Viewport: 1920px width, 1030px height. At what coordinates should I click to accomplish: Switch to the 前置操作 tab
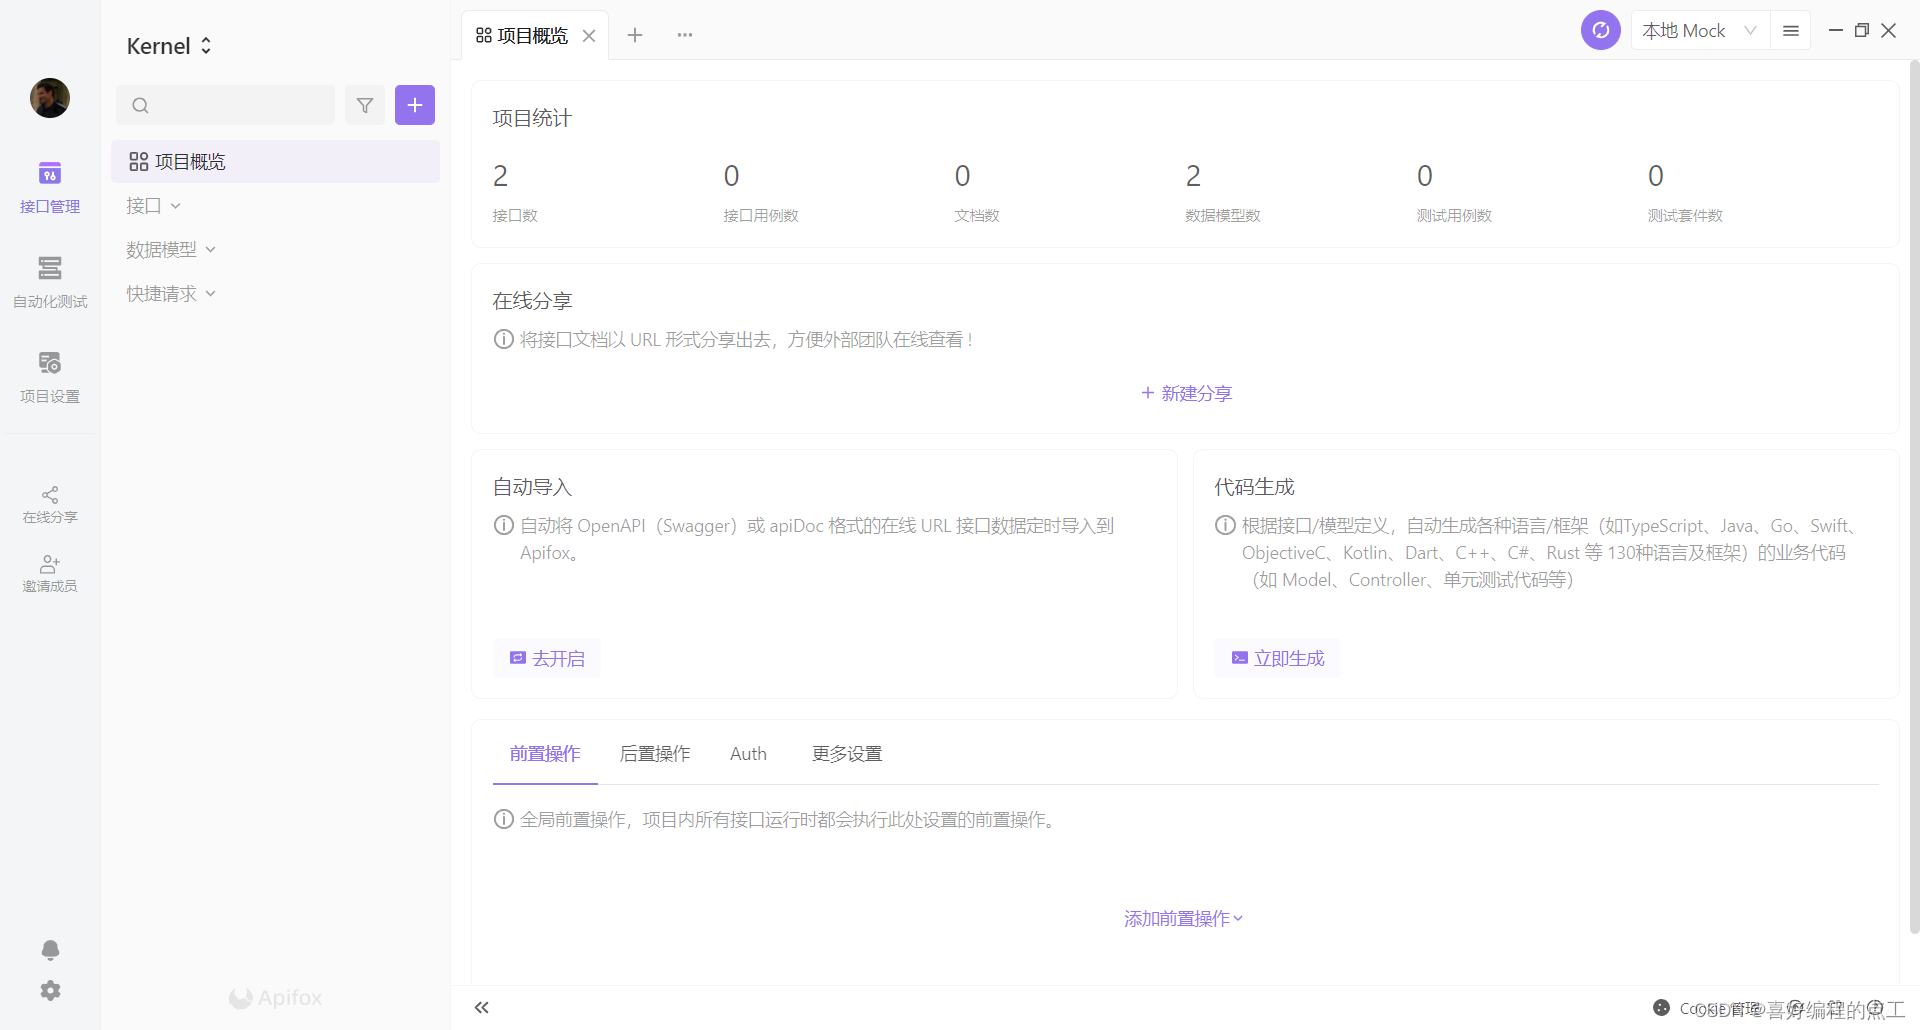[x=545, y=754]
